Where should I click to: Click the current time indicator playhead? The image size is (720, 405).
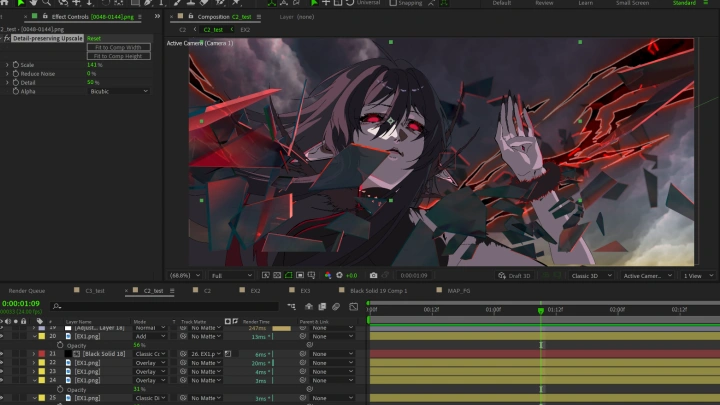(x=541, y=310)
